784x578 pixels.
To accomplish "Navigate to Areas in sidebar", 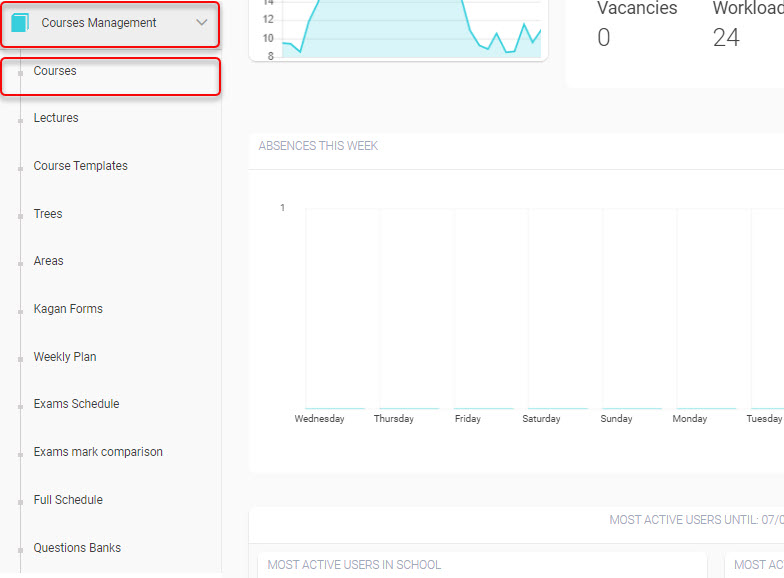I will [48, 261].
